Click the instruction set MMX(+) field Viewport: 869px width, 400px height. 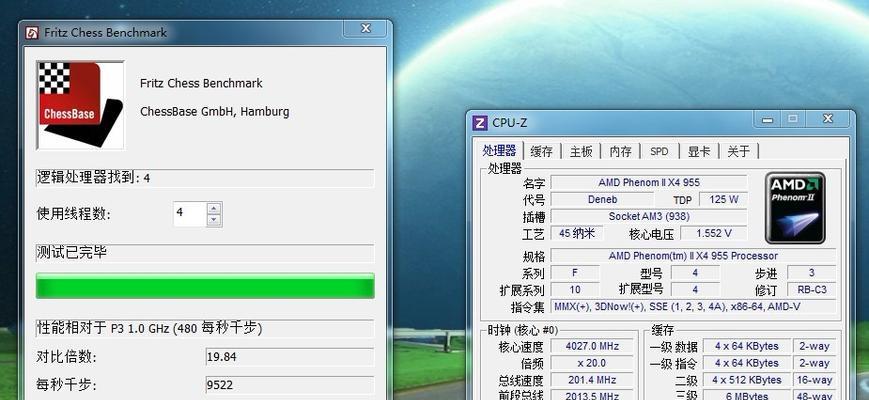(x=693, y=307)
